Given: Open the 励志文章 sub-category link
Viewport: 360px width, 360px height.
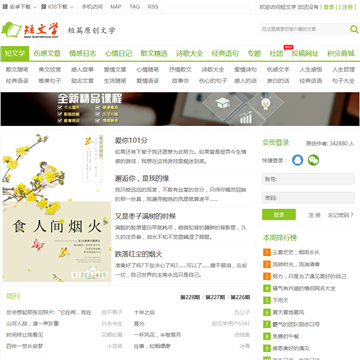Looking at the screenshot, I should tap(82, 81).
